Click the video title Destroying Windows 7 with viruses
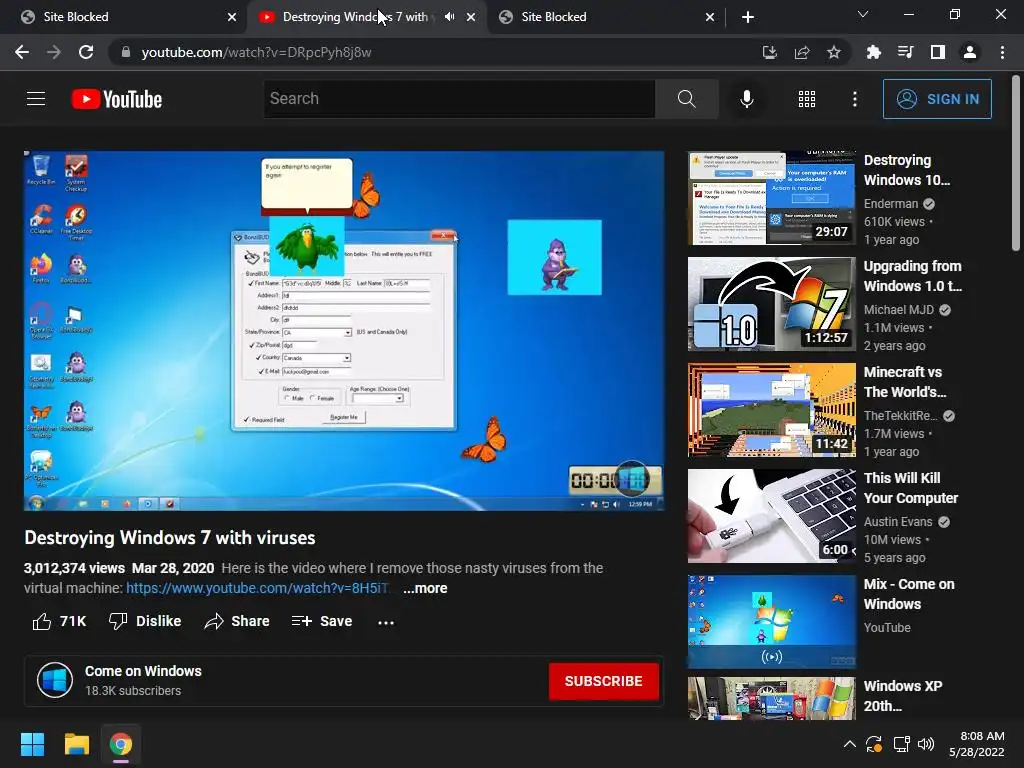This screenshot has width=1024, height=768. pos(170,537)
